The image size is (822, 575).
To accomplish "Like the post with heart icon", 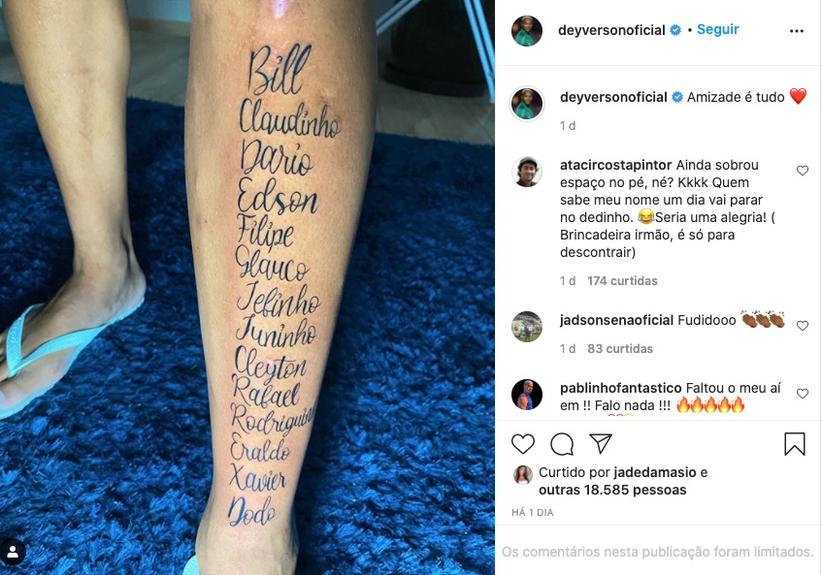I will click(x=523, y=444).
